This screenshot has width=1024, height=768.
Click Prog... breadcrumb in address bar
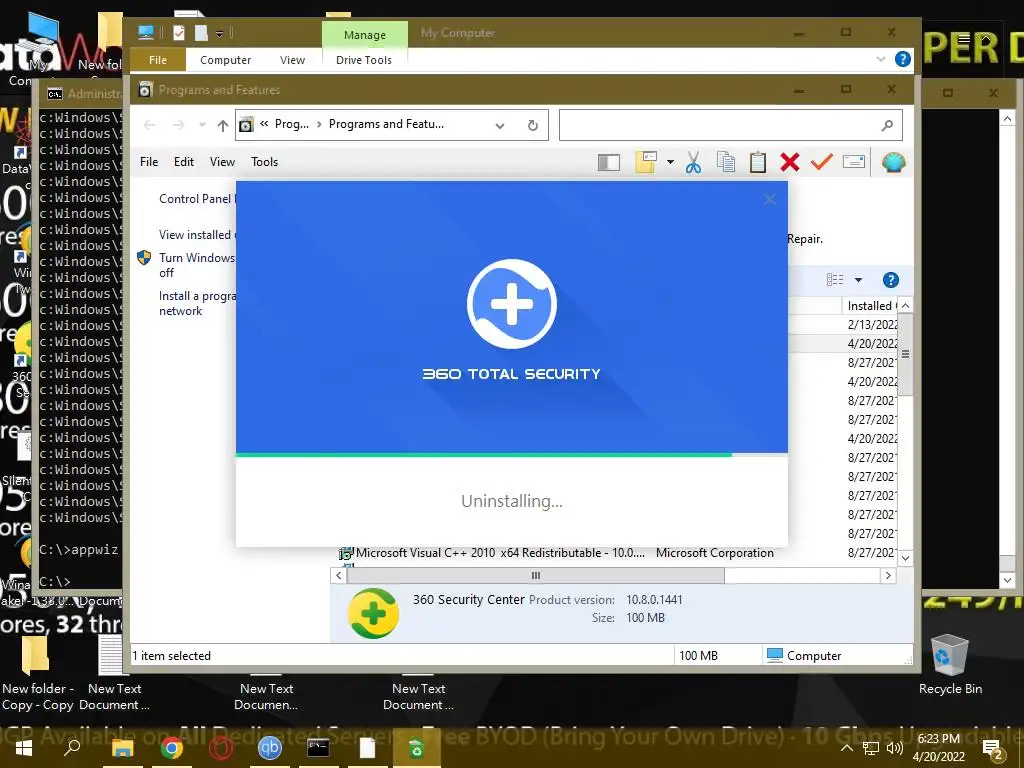pos(291,124)
